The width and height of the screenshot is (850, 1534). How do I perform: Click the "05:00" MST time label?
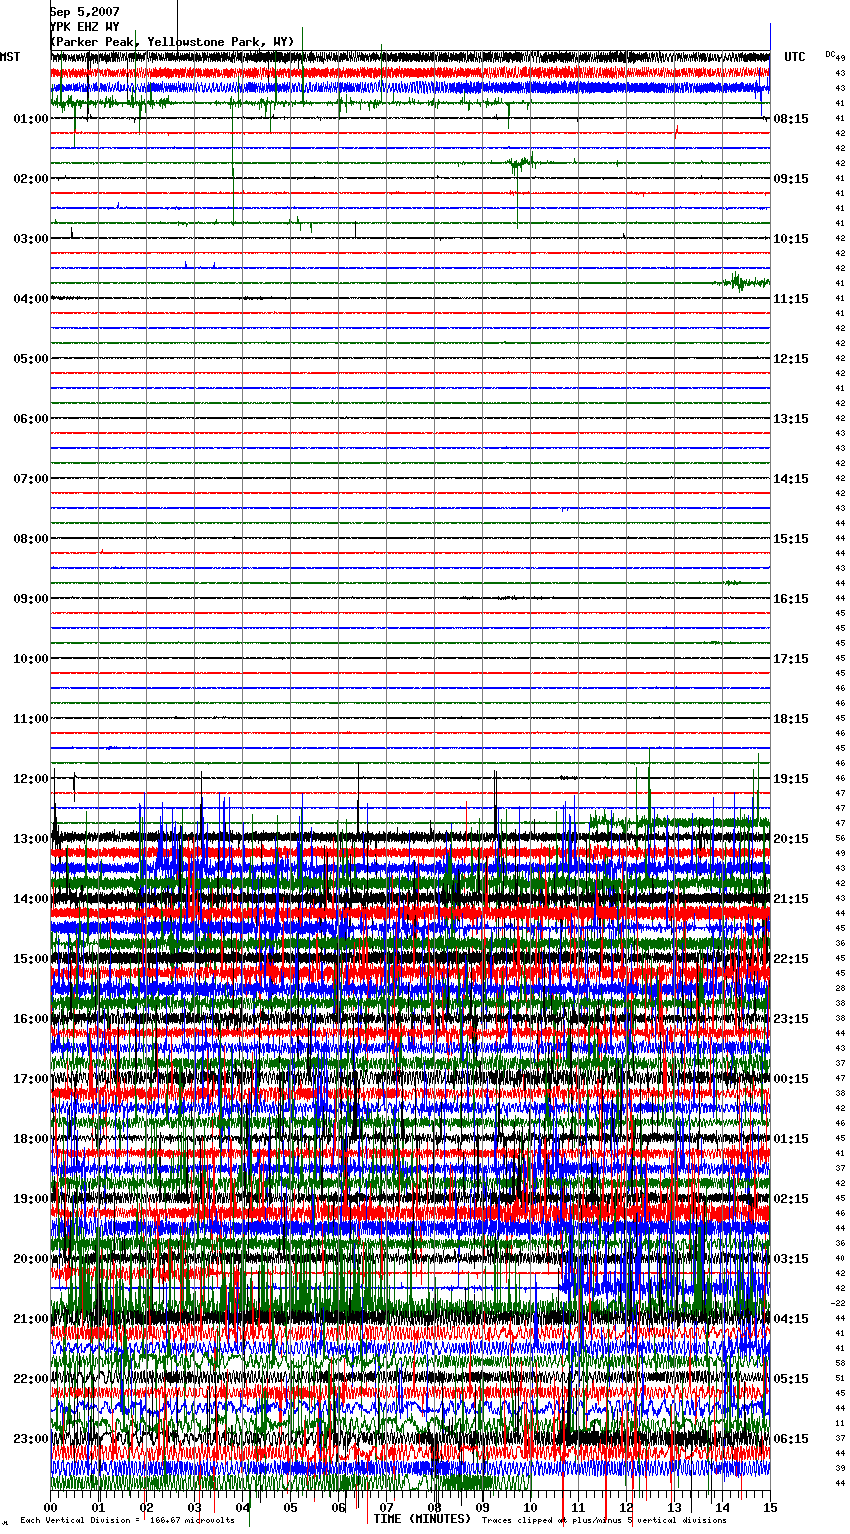[x=31, y=359]
